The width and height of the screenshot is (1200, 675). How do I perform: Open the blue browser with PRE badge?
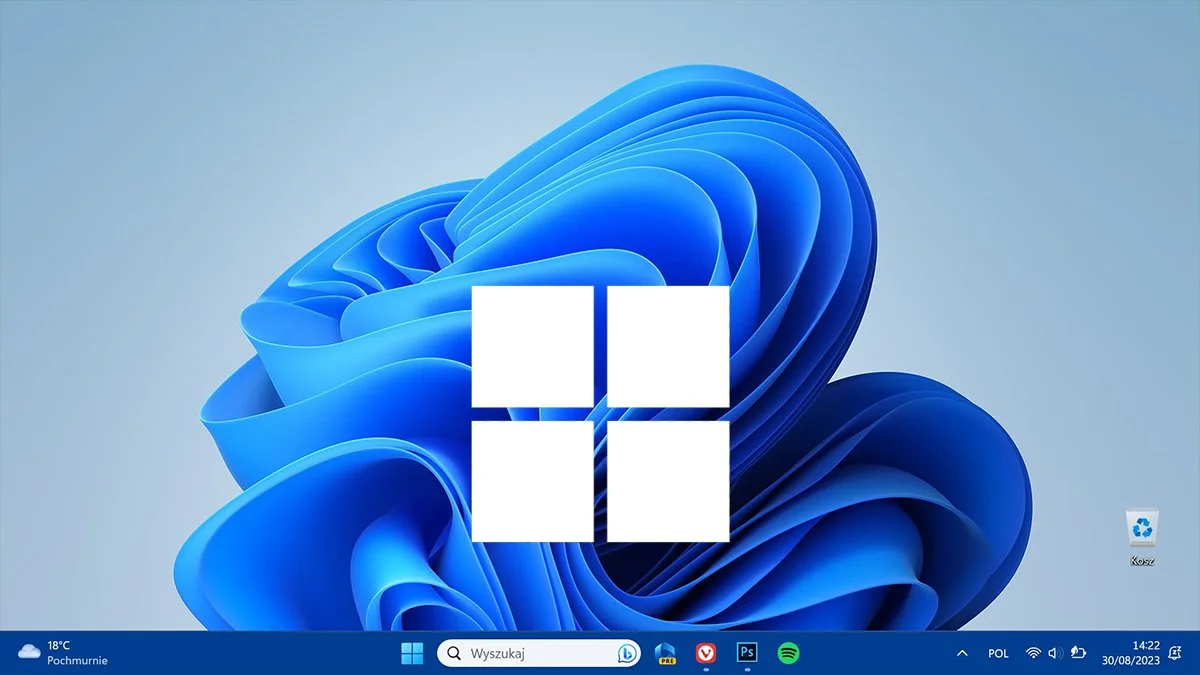coord(664,653)
